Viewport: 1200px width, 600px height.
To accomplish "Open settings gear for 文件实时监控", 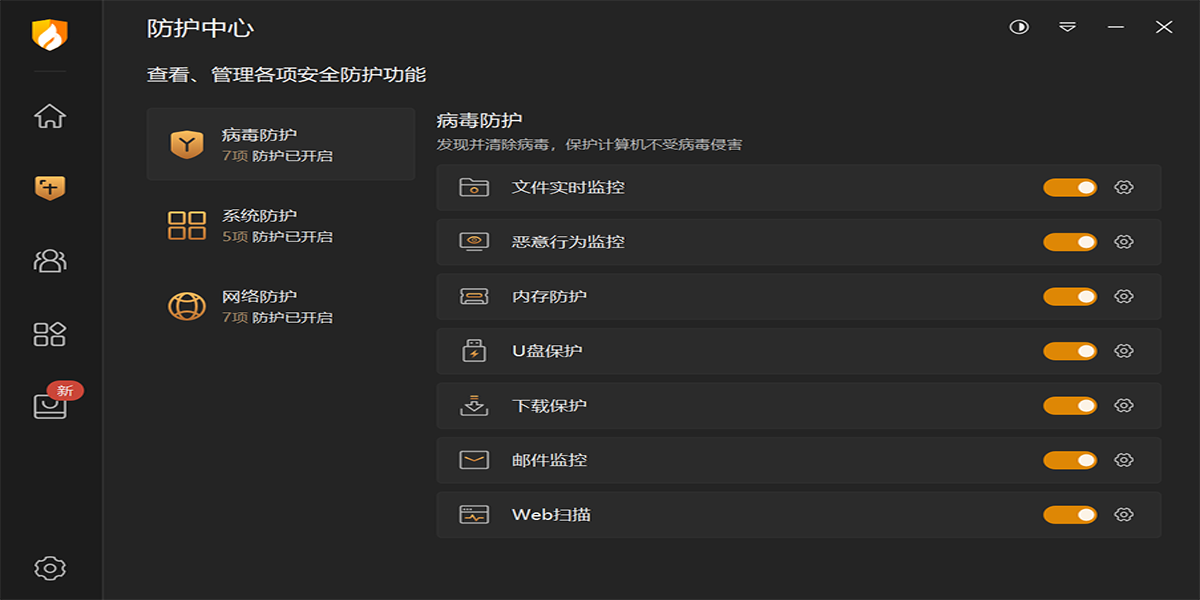I will (x=1124, y=187).
